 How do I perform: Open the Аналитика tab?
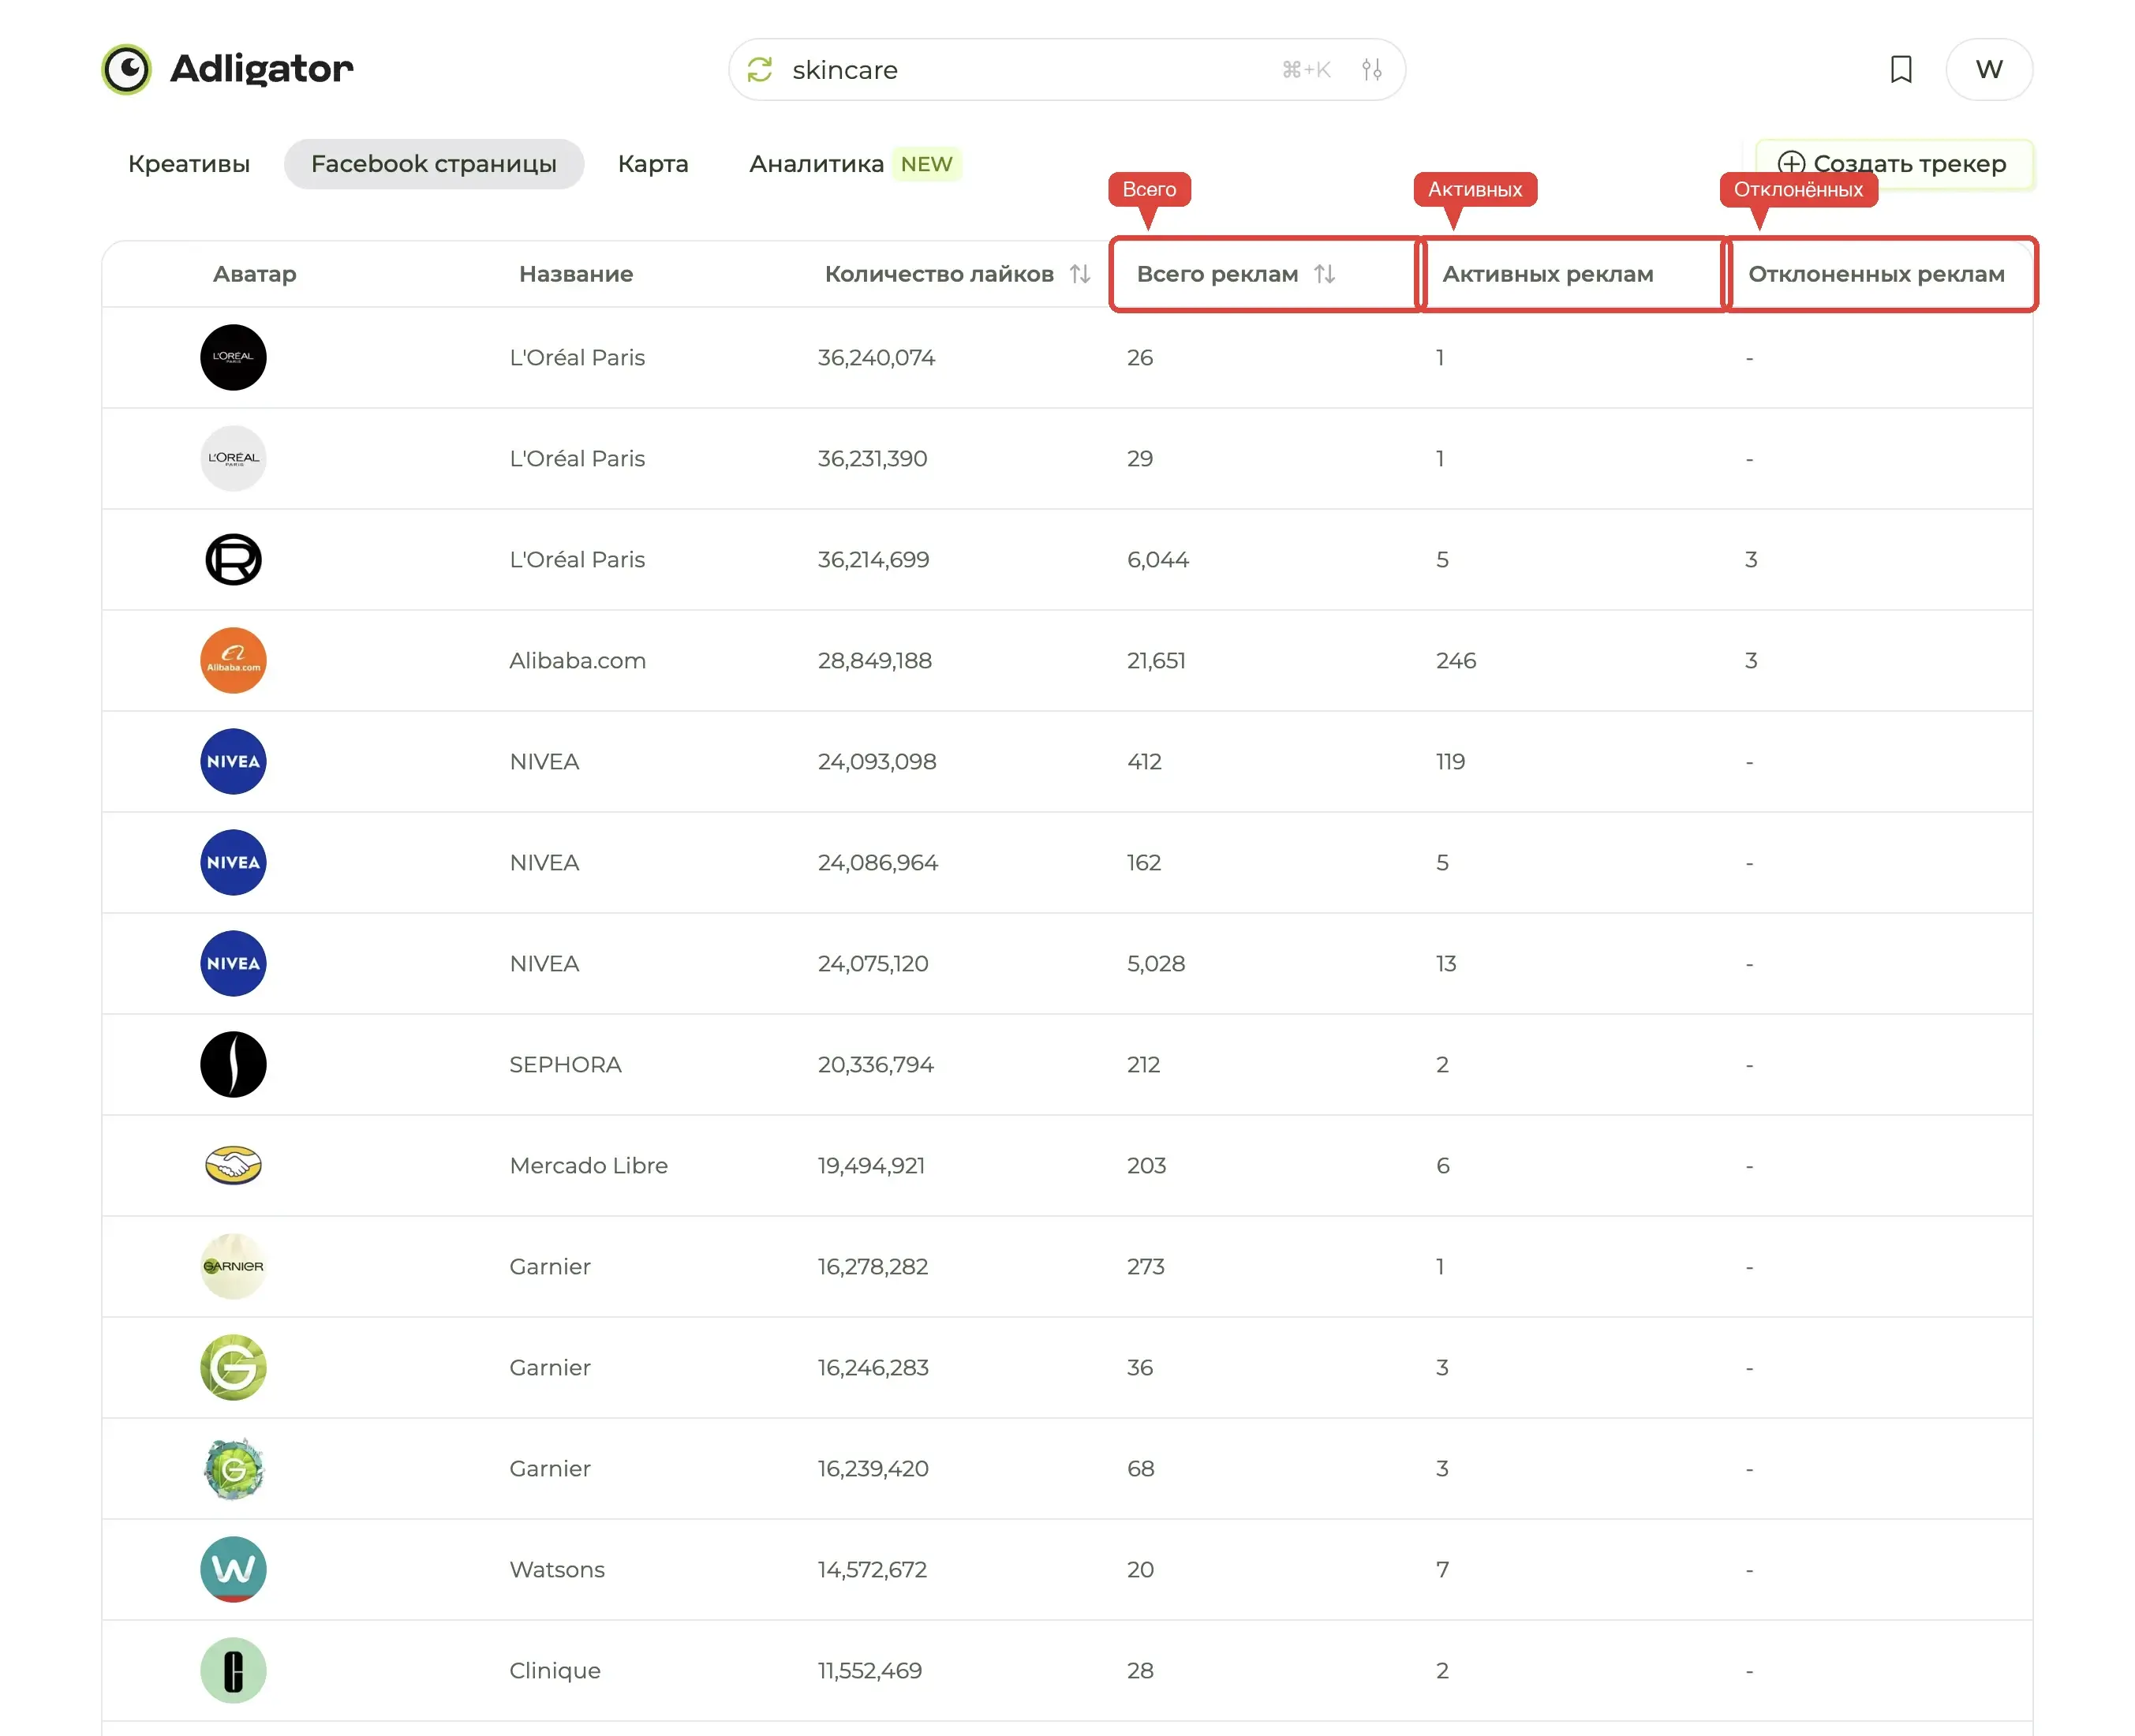[816, 164]
